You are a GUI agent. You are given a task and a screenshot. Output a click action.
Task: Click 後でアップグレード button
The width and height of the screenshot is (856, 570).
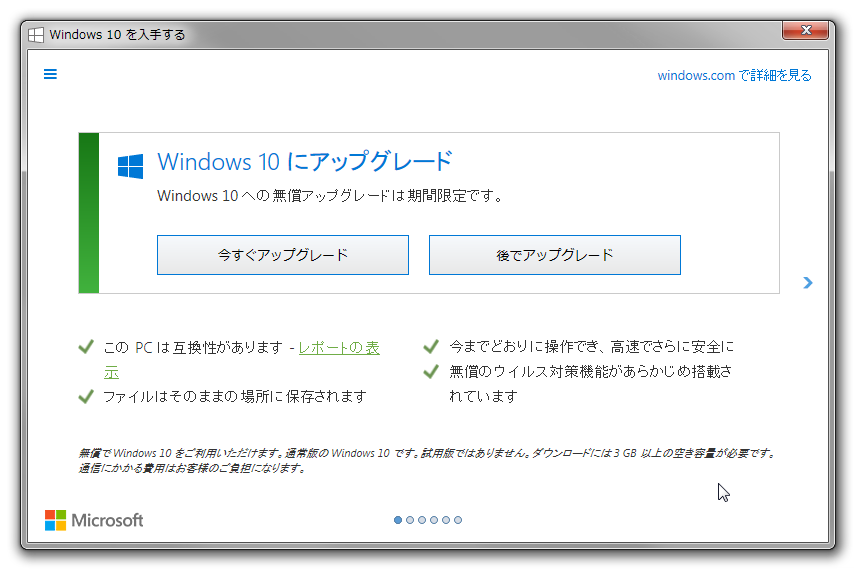(555, 255)
